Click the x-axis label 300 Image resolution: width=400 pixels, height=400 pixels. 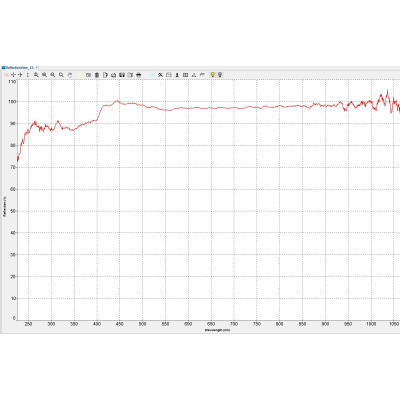(x=51, y=324)
